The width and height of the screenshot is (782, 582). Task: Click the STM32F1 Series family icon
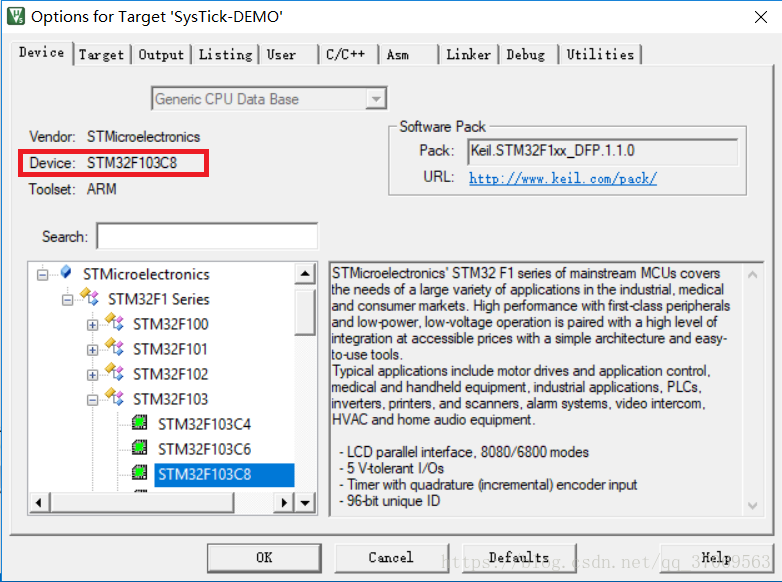pyautogui.click(x=90, y=297)
